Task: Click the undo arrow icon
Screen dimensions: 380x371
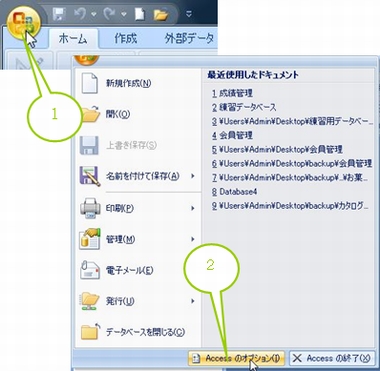Action: (x=80, y=14)
